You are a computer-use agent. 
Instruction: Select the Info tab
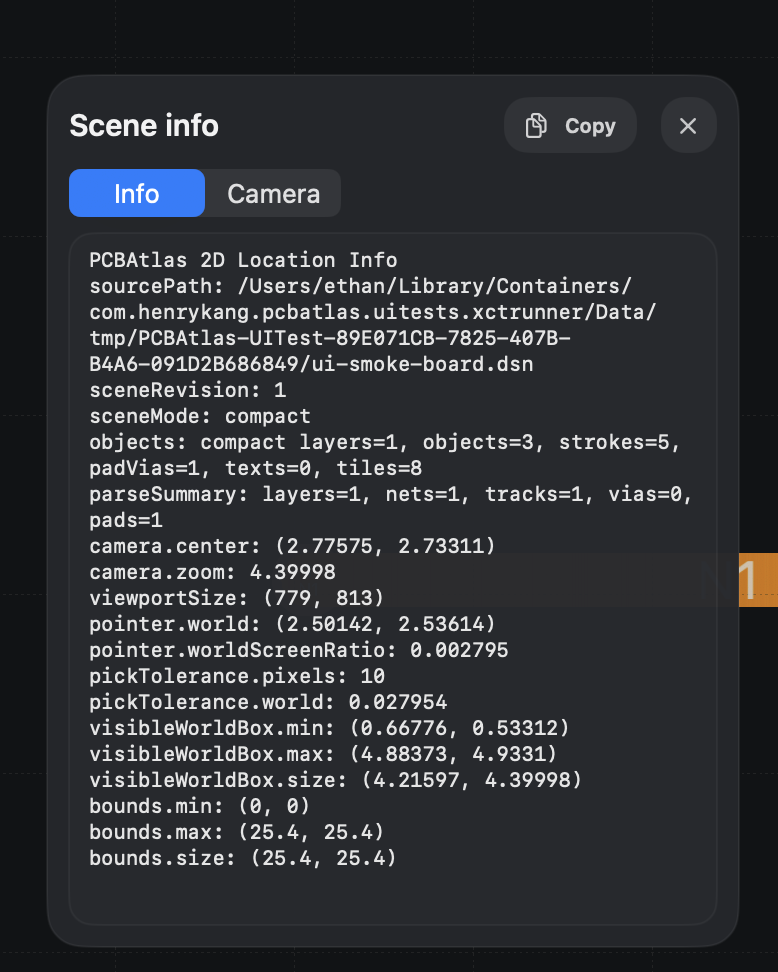pos(136,193)
